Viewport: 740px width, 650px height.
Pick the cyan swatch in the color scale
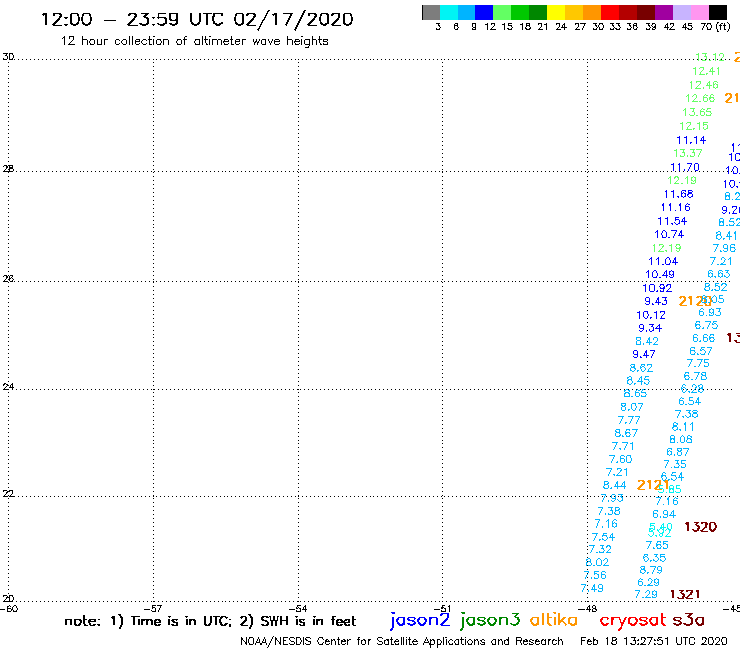449,12
